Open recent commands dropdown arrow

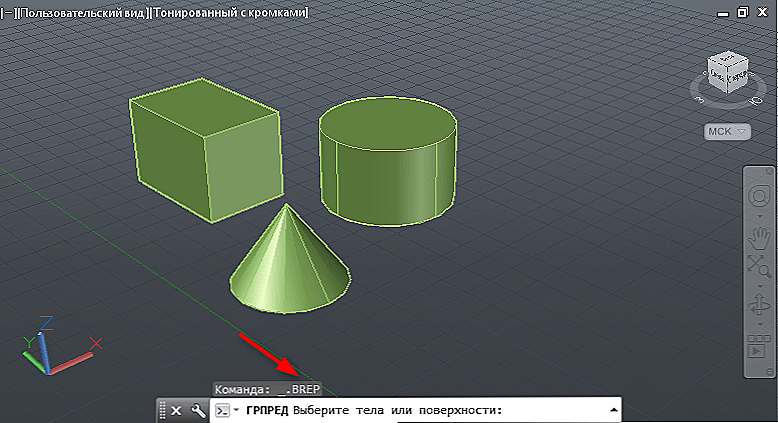tap(236, 410)
